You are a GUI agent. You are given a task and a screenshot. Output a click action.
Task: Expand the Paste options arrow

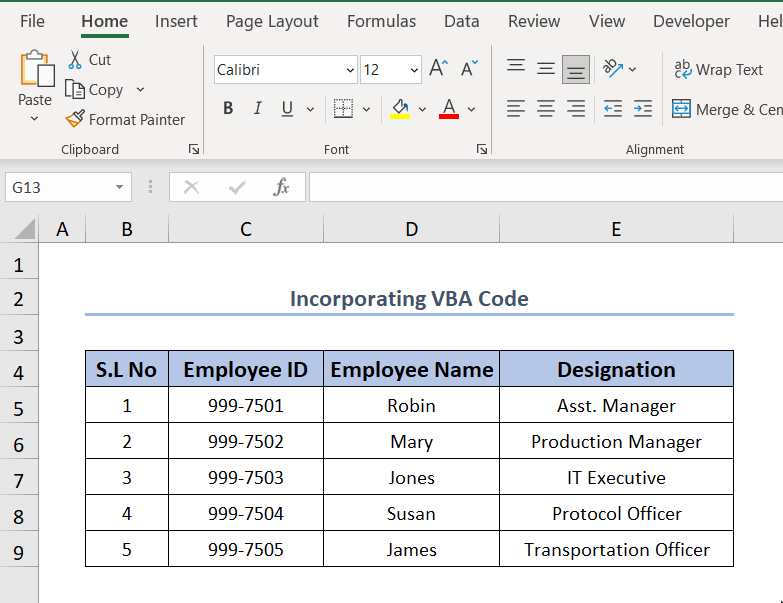pos(34,119)
